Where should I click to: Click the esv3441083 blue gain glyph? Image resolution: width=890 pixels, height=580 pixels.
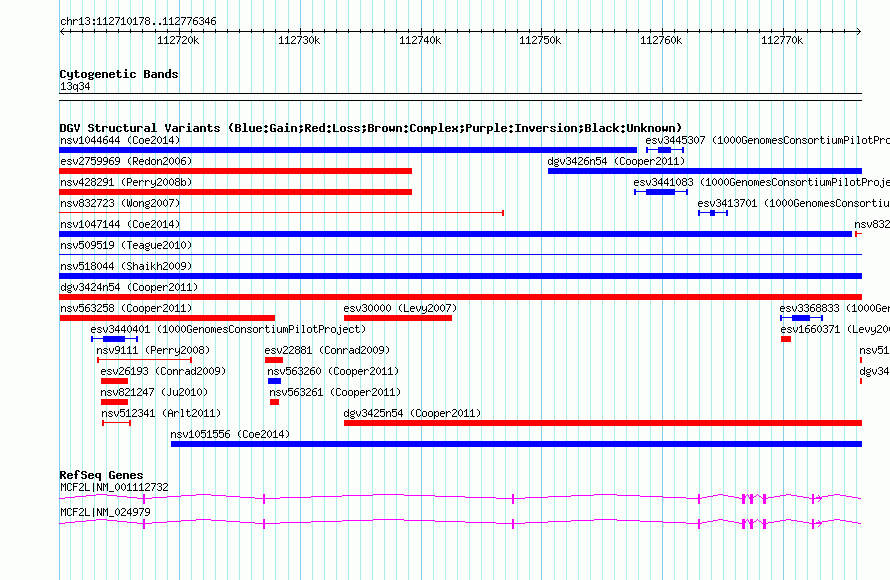click(661, 192)
